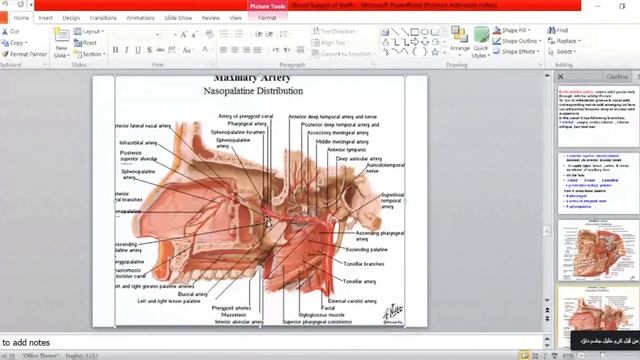Click the Increase List Level indent icon

[x=270, y=35]
